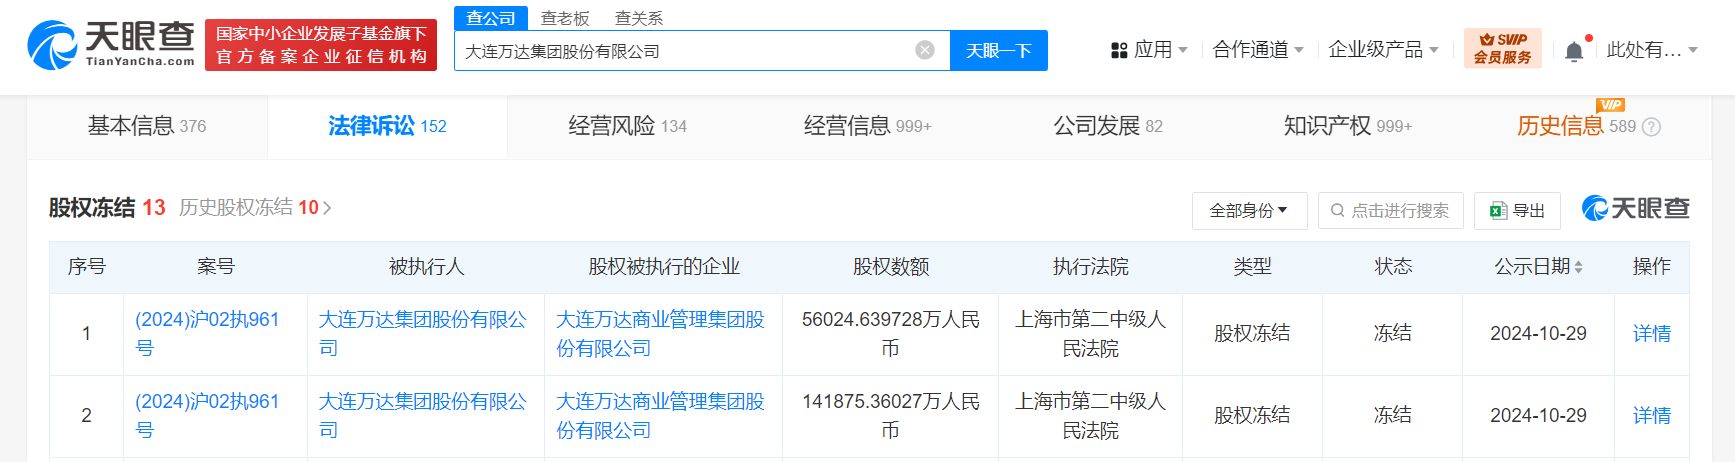Click the 股权冻结 13 section heading

(107, 207)
